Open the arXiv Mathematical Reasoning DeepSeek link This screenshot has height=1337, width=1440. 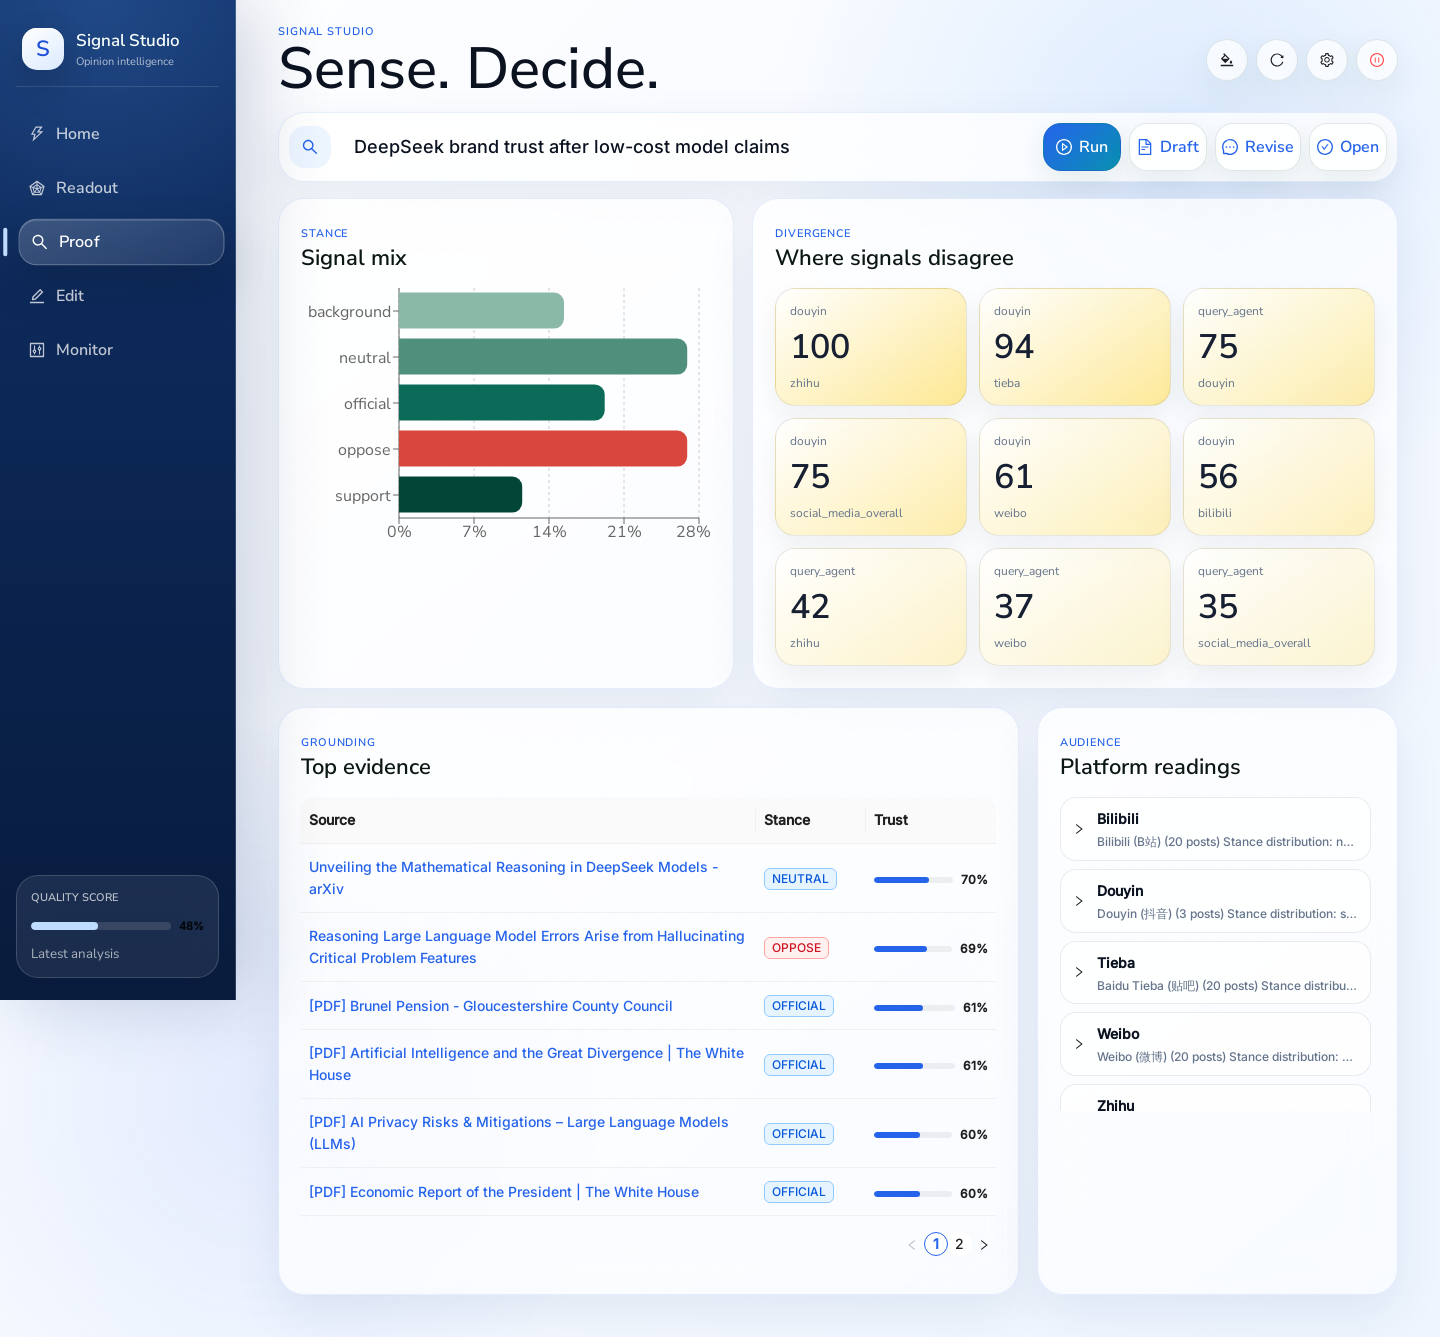[x=513, y=878]
